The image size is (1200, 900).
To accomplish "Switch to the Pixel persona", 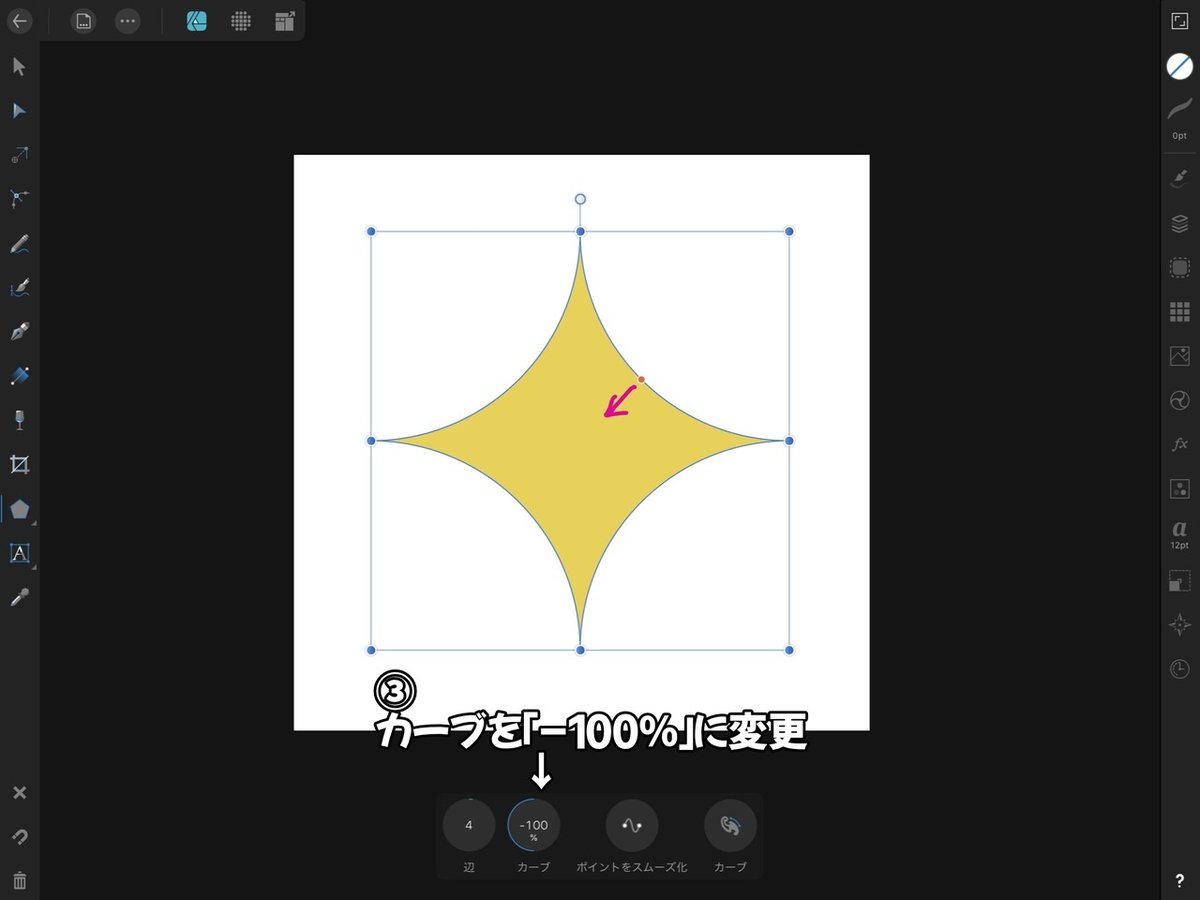I will (x=240, y=20).
